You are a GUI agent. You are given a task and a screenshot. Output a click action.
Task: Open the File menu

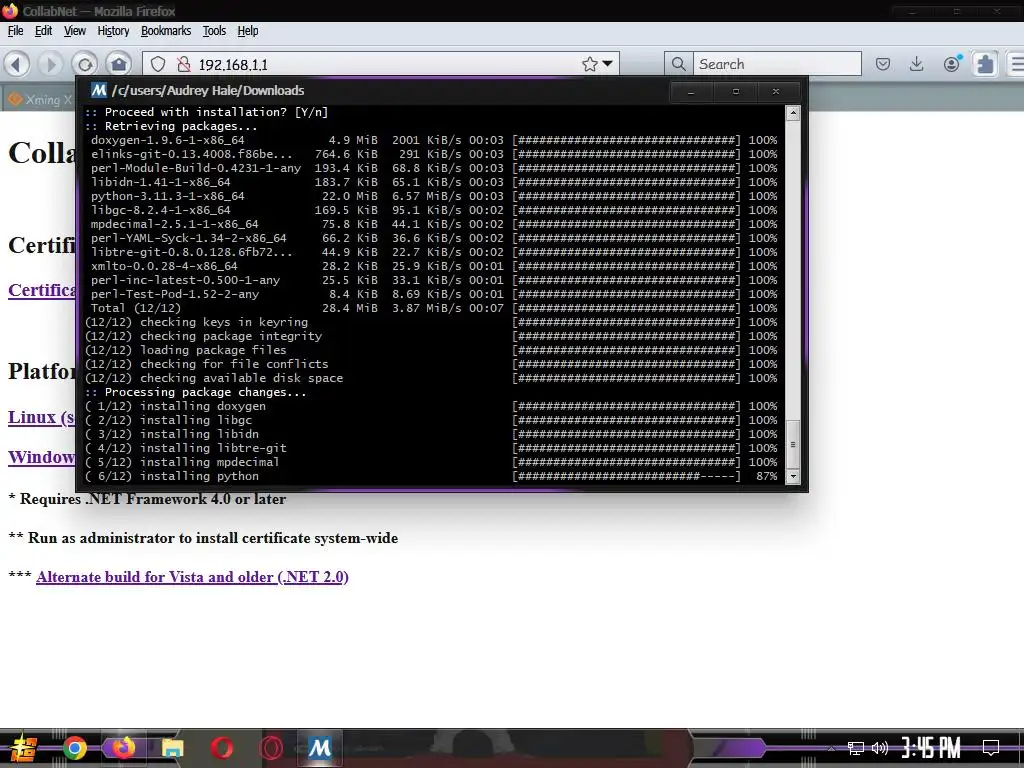click(x=15, y=31)
